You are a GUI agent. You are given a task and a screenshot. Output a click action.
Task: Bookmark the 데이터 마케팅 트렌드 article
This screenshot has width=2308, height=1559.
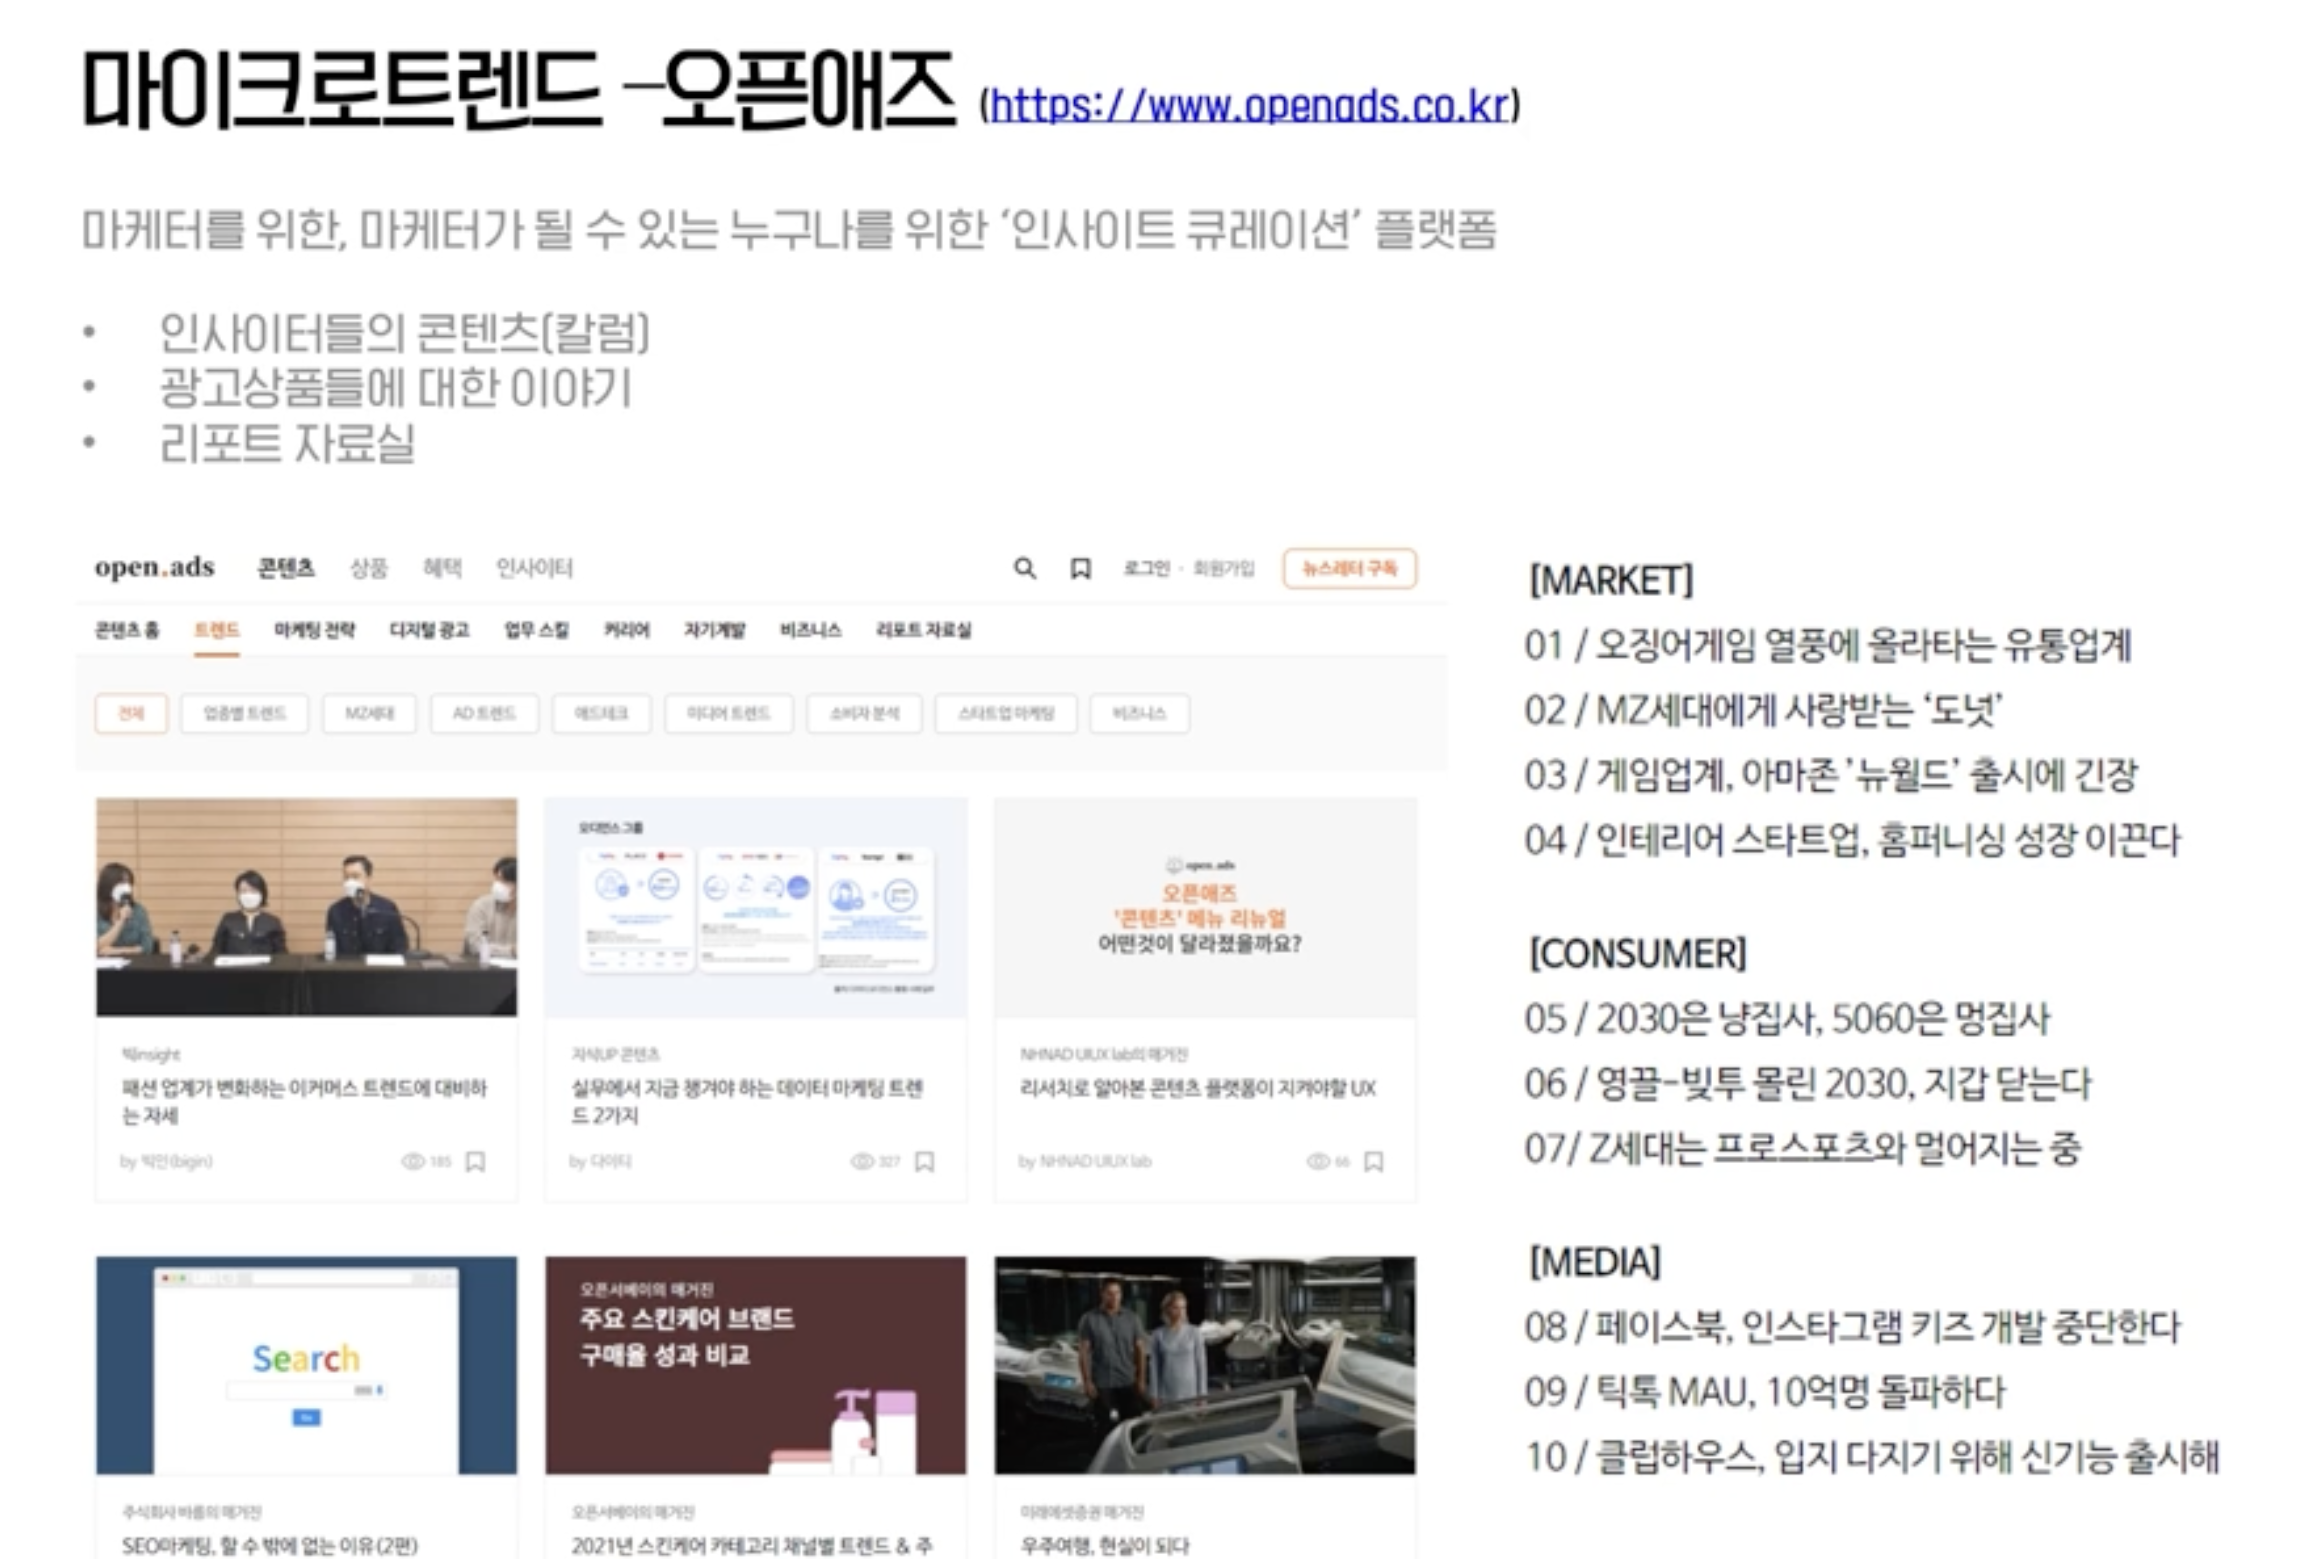pos(925,1161)
